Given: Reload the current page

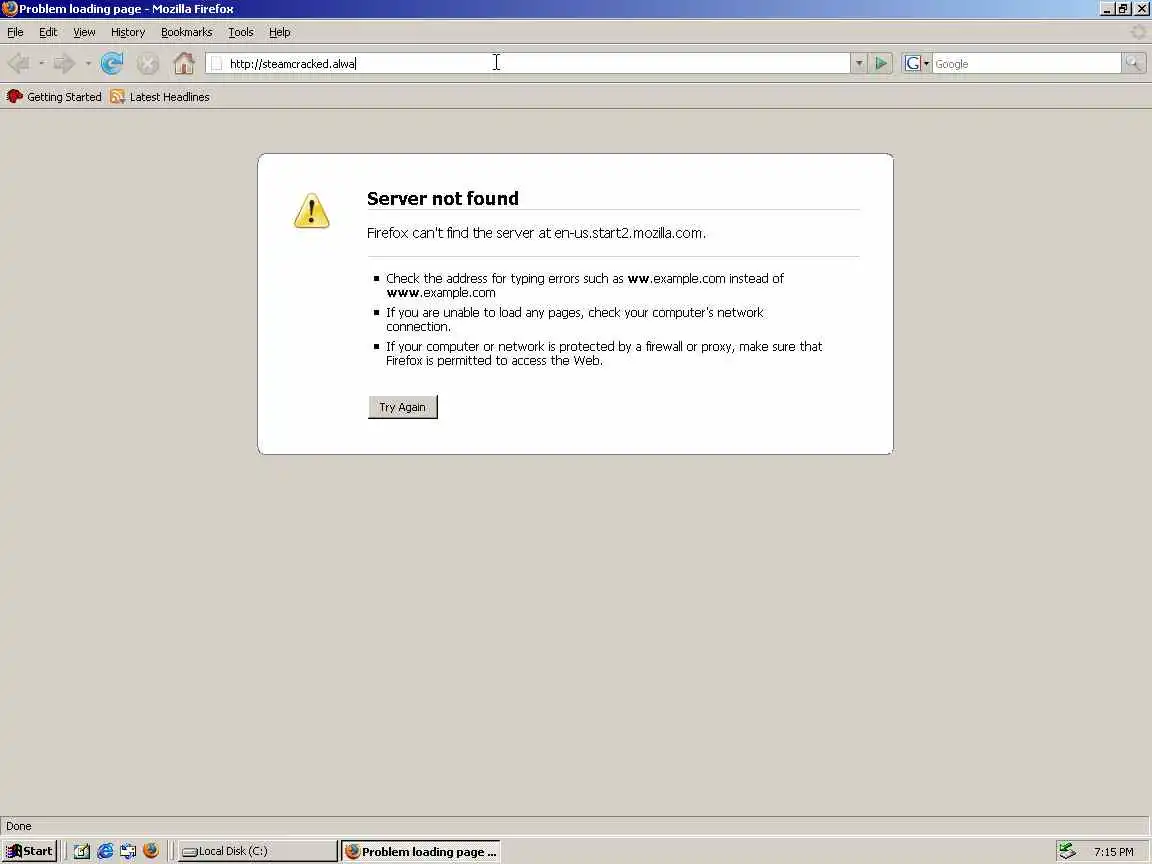Looking at the screenshot, I should (x=112, y=64).
